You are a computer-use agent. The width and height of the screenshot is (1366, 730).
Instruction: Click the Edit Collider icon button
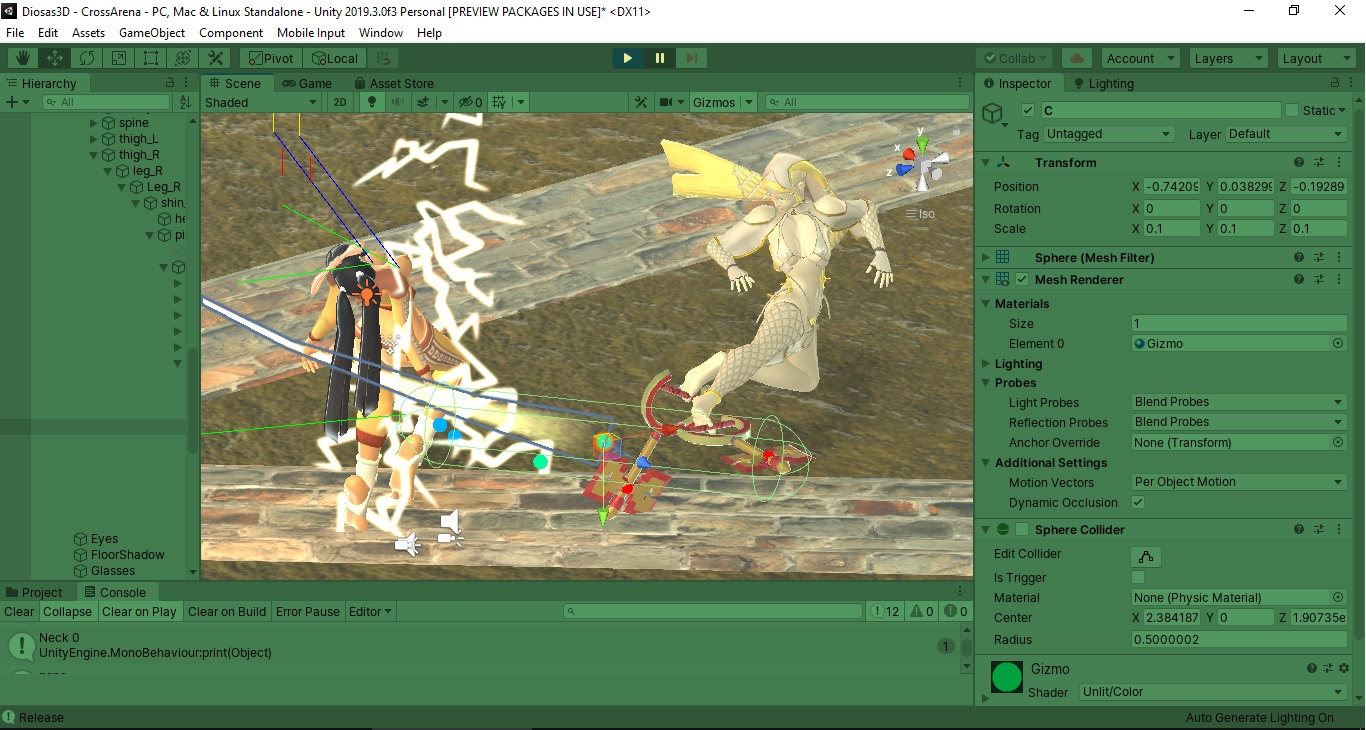coord(1146,556)
